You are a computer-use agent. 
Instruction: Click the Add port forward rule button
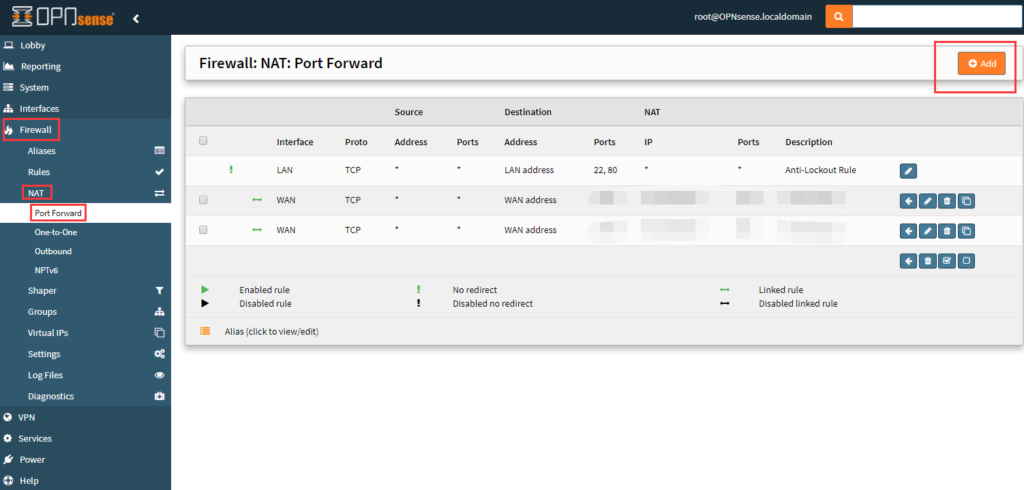pos(982,63)
